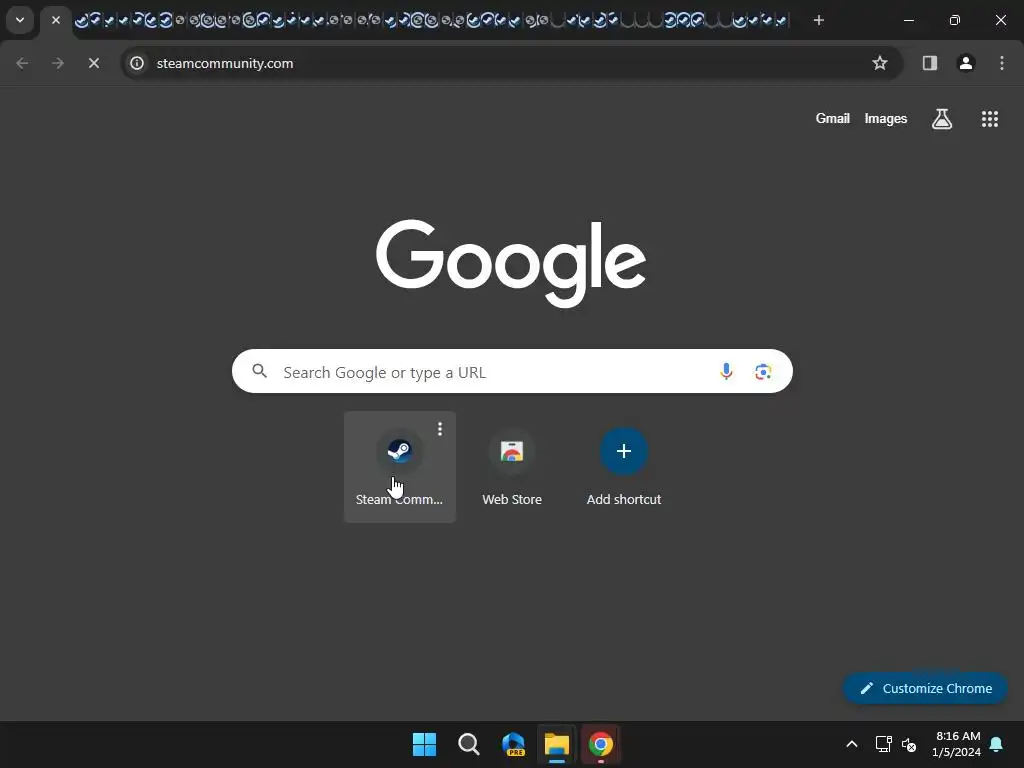This screenshot has width=1024, height=768.
Task: Open the Chrome three-dot menu
Action: click(1002, 63)
